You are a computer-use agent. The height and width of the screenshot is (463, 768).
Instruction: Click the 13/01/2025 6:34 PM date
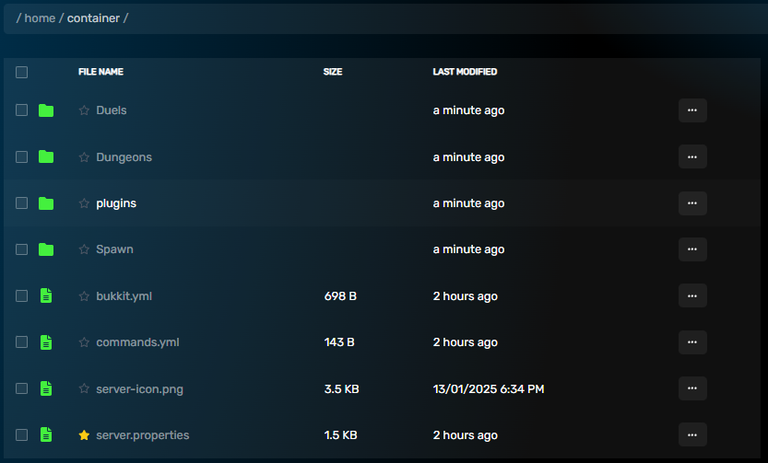click(488, 389)
